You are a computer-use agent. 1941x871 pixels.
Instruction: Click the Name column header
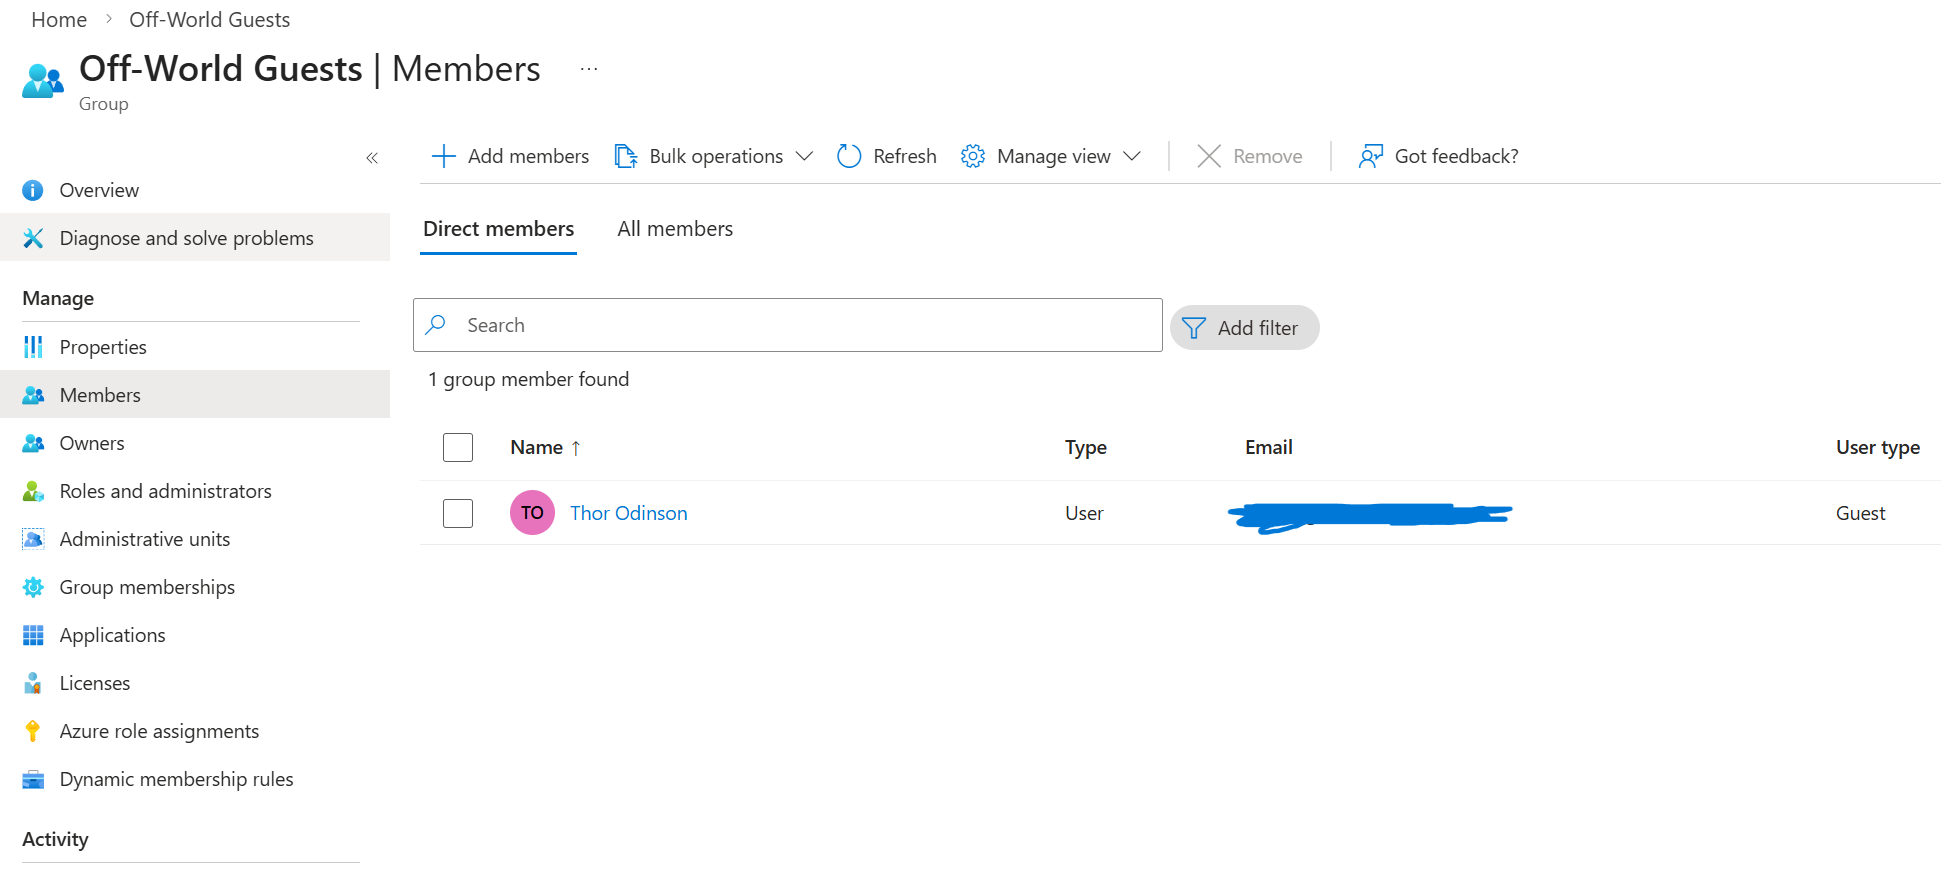tap(536, 448)
